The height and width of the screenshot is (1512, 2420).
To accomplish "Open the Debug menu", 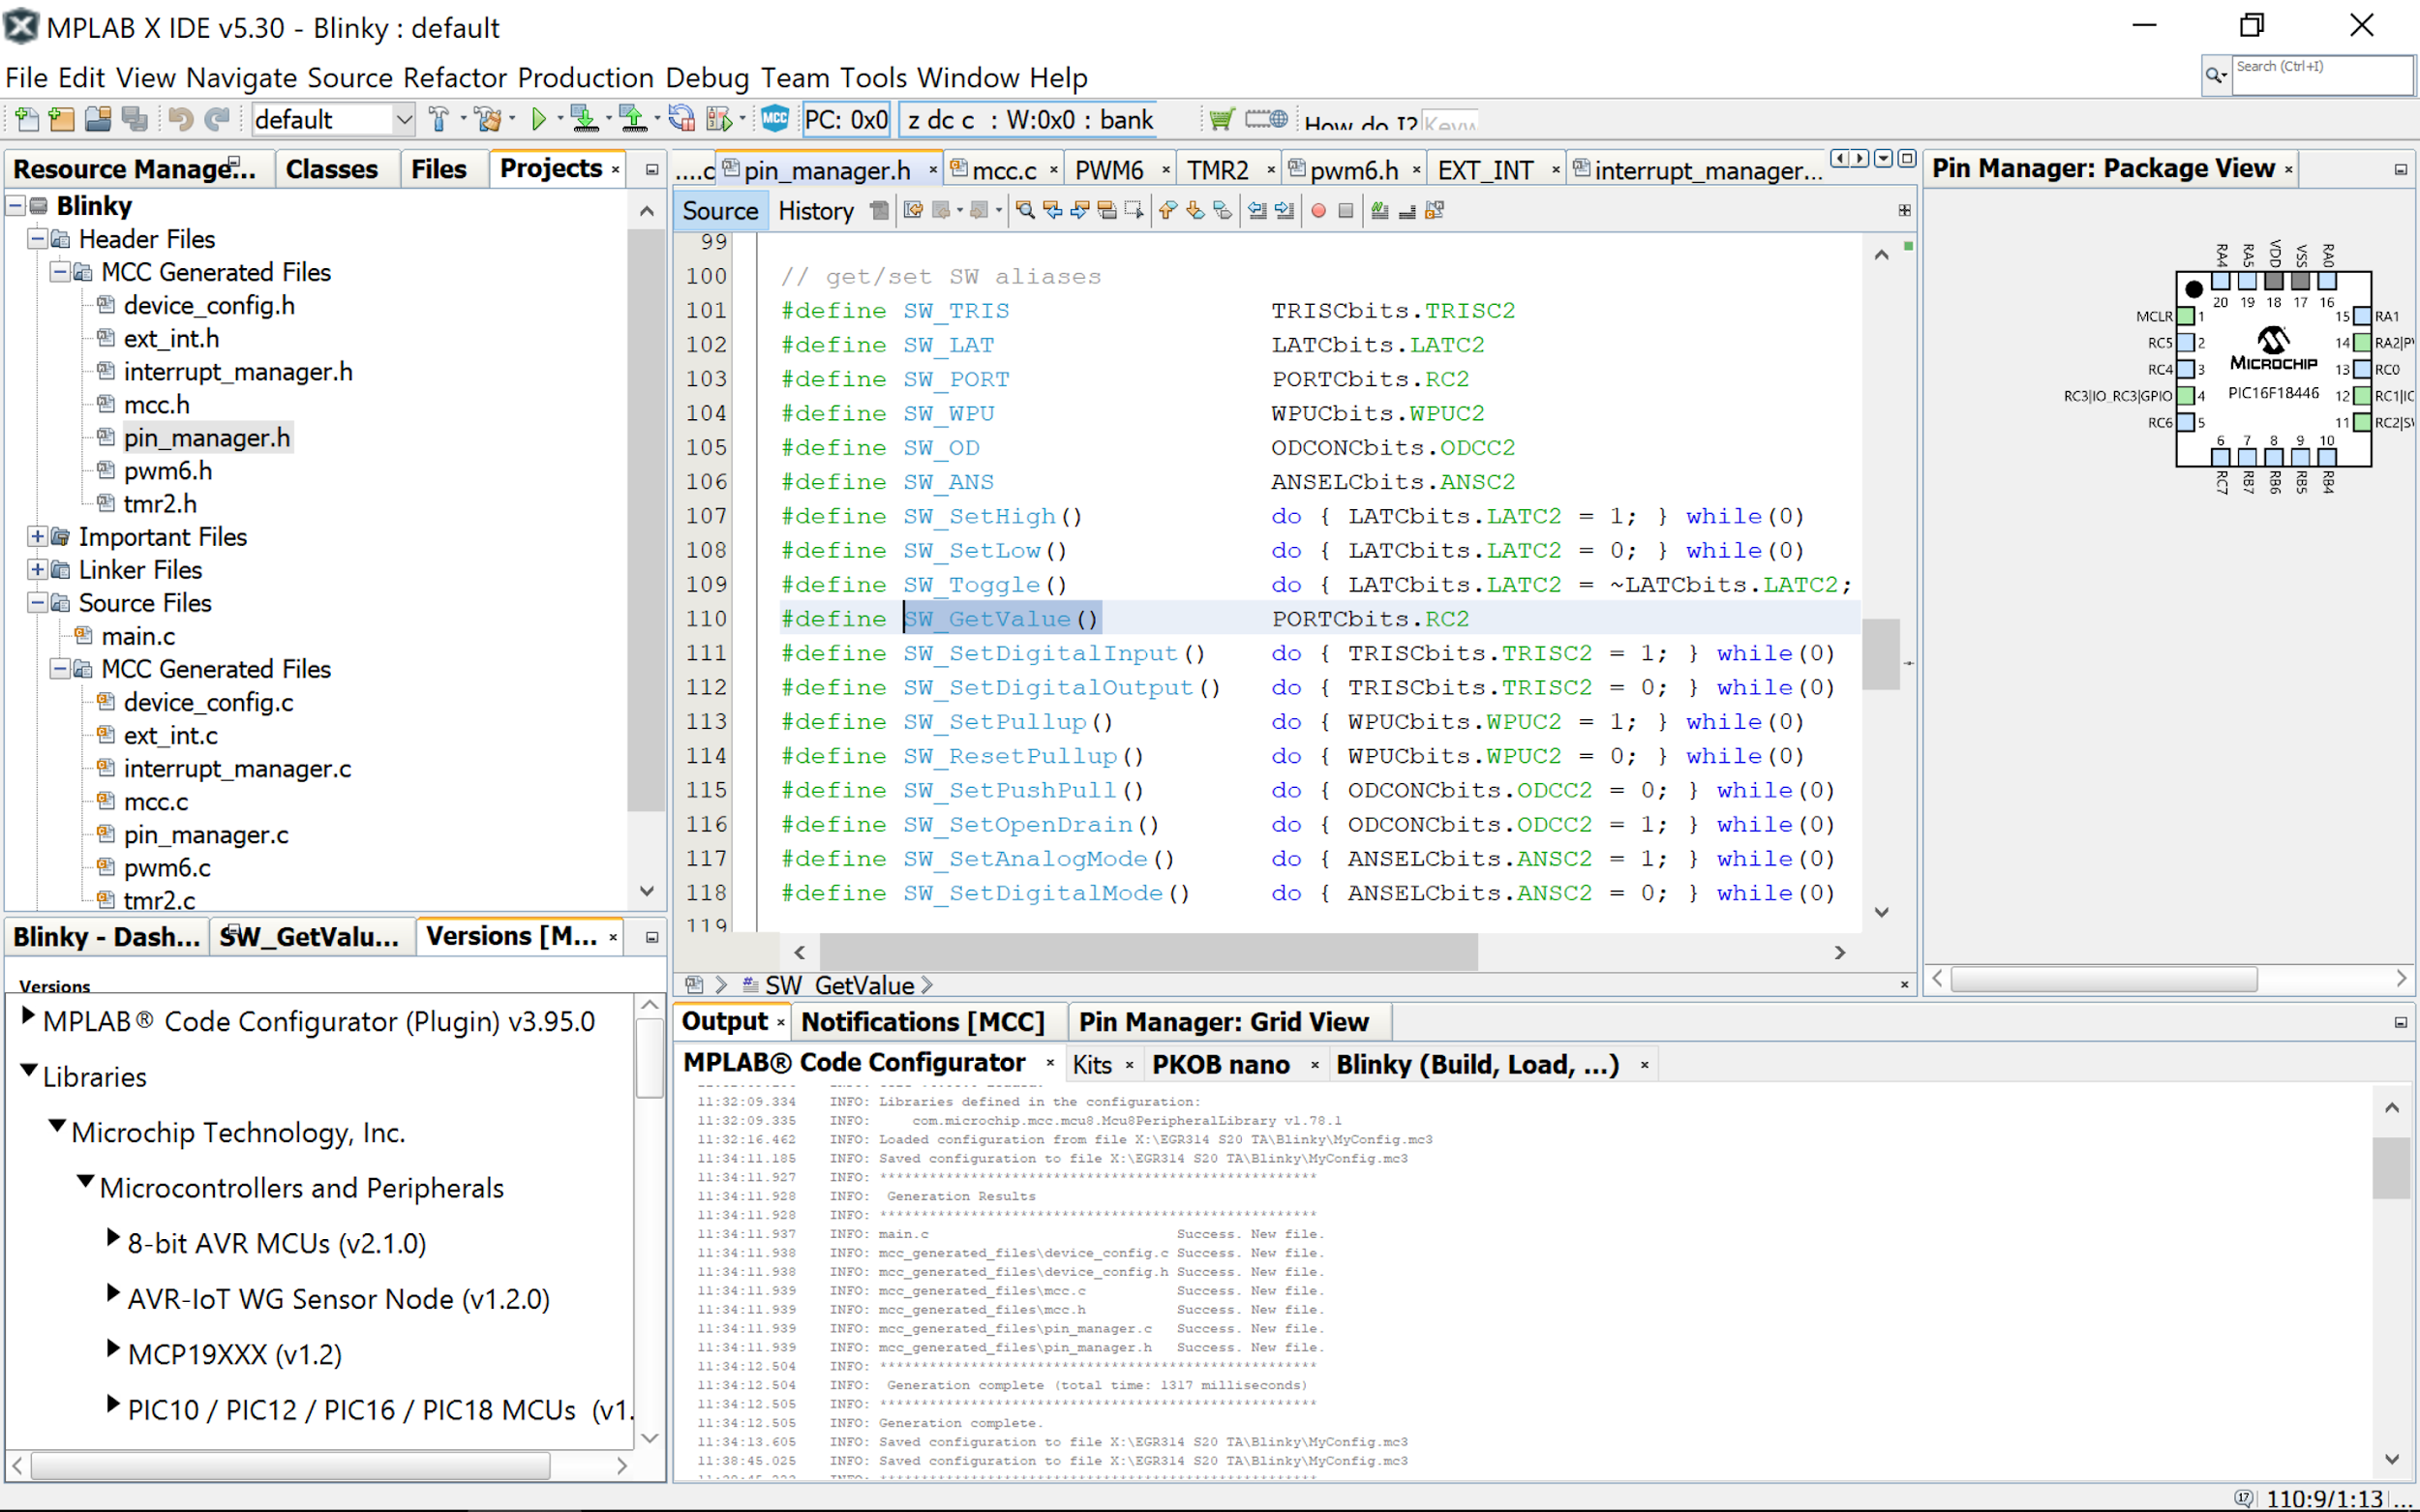I will (x=707, y=78).
